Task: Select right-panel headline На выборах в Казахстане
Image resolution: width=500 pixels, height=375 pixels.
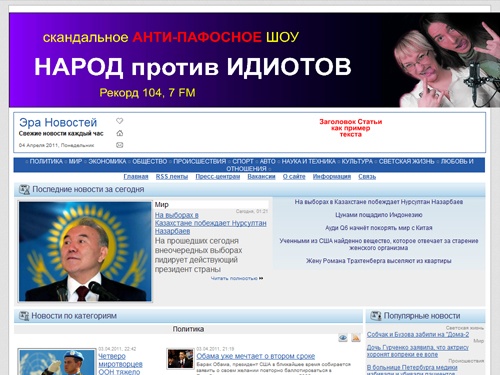Action: click(x=379, y=202)
